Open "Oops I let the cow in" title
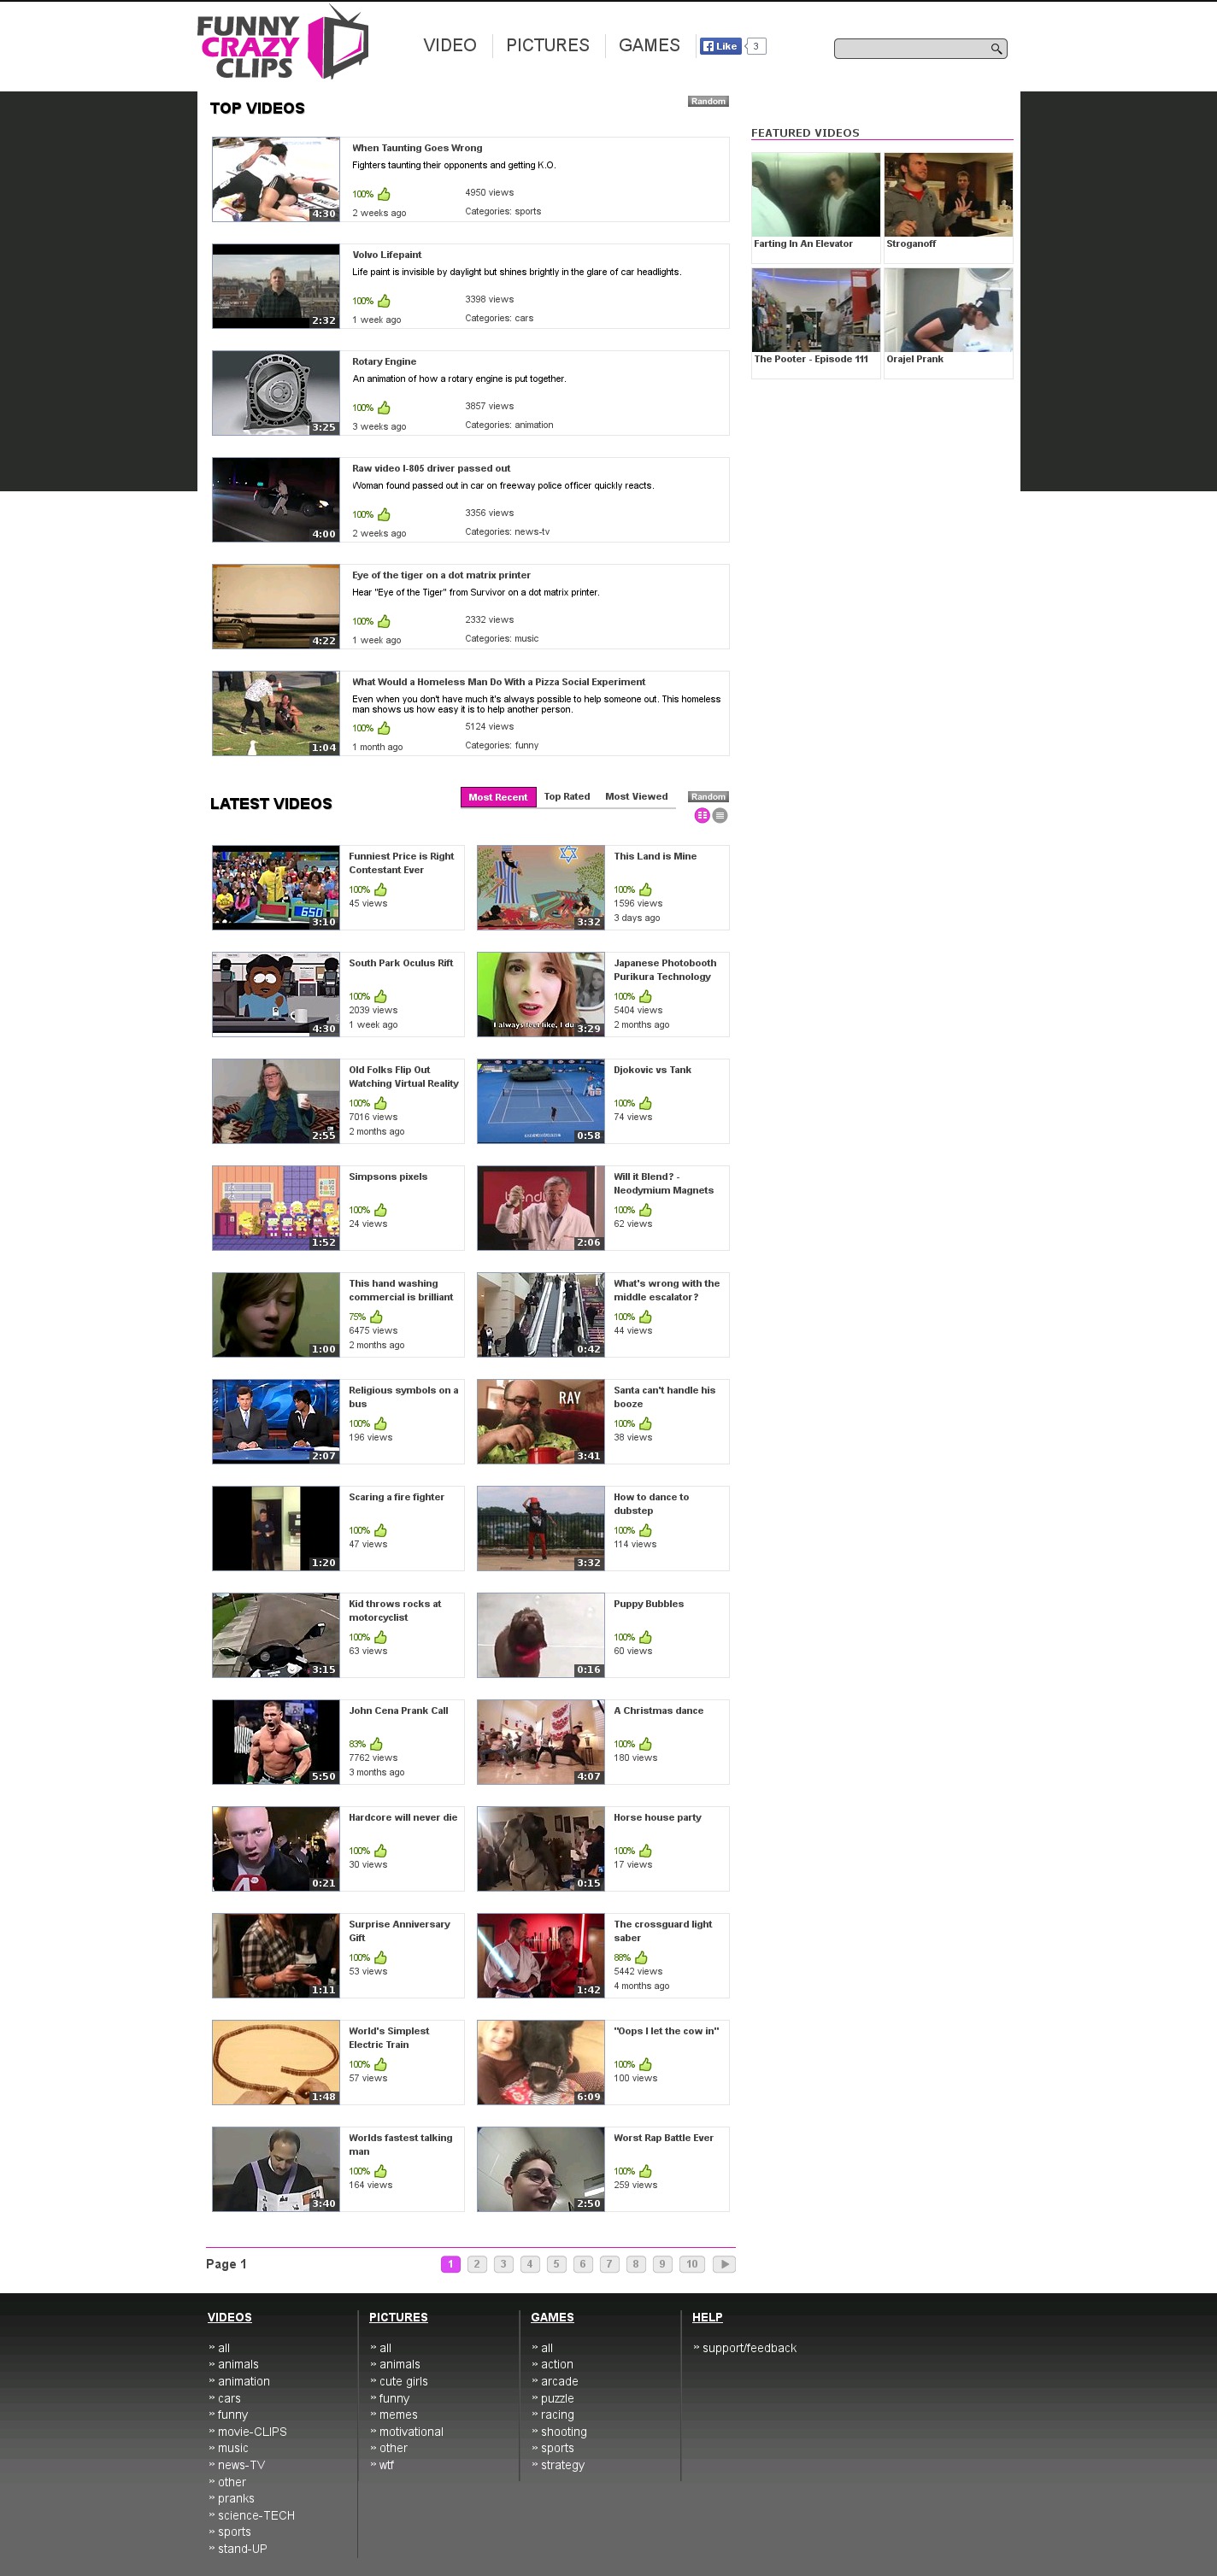1217x2576 pixels. coord(666,2031)
